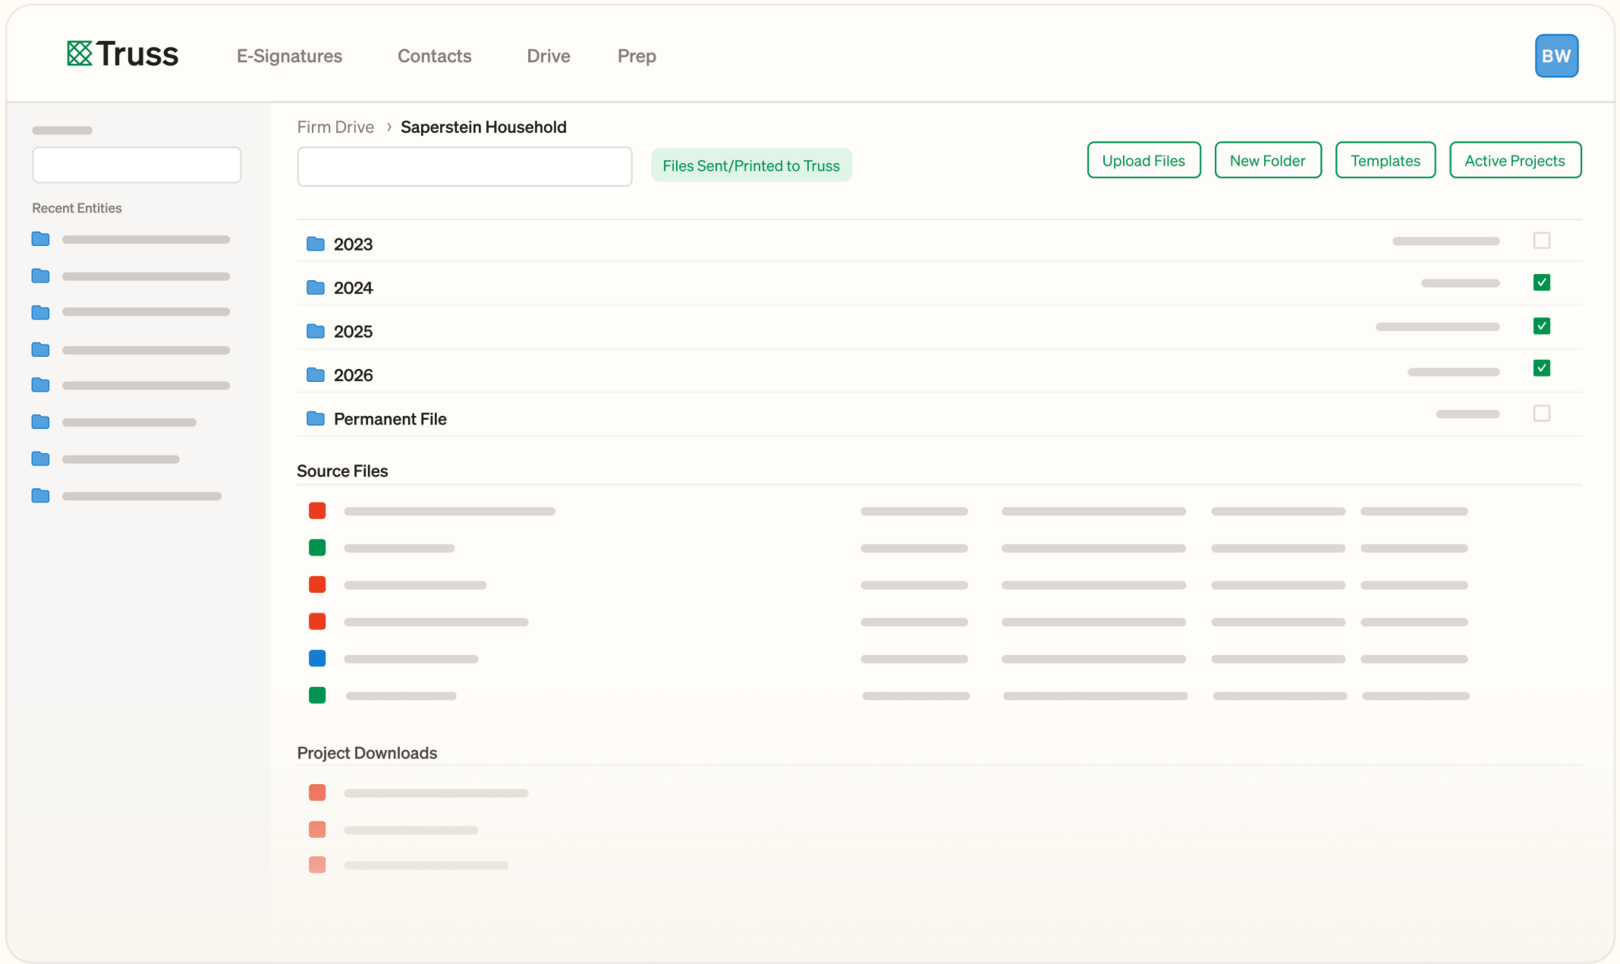Open Files Sent/Printed to Truss
The height and width of the screenshot is (964, 1620).
tap(751, 165)
